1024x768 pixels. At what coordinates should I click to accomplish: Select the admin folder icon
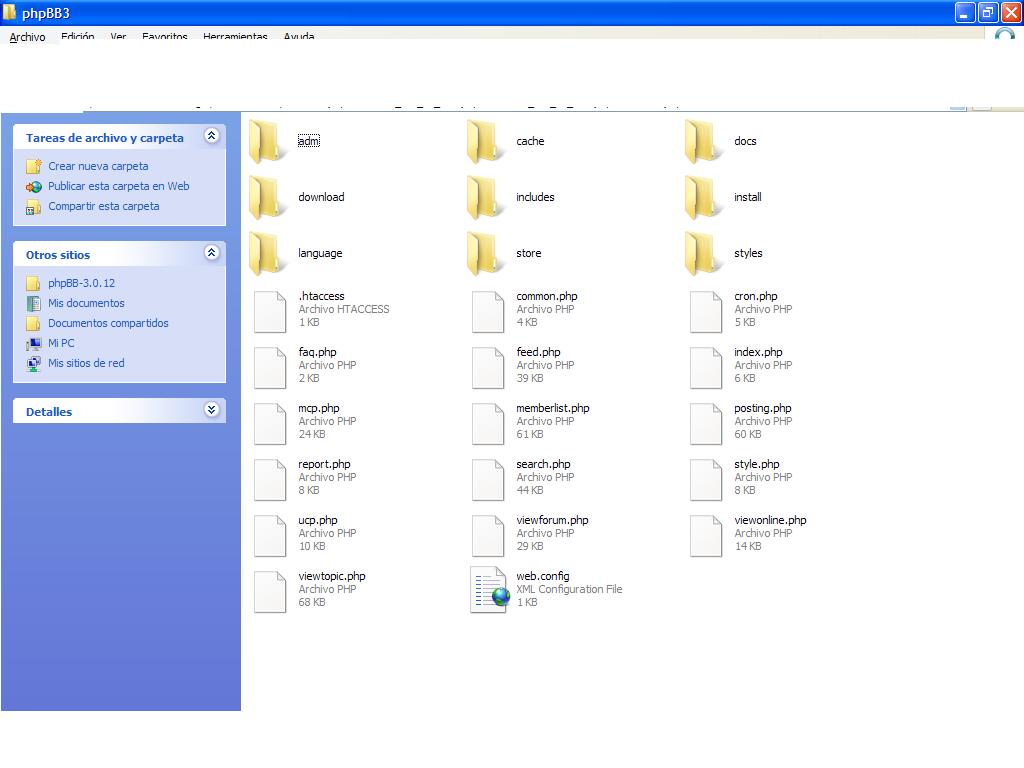pos(268,141)
